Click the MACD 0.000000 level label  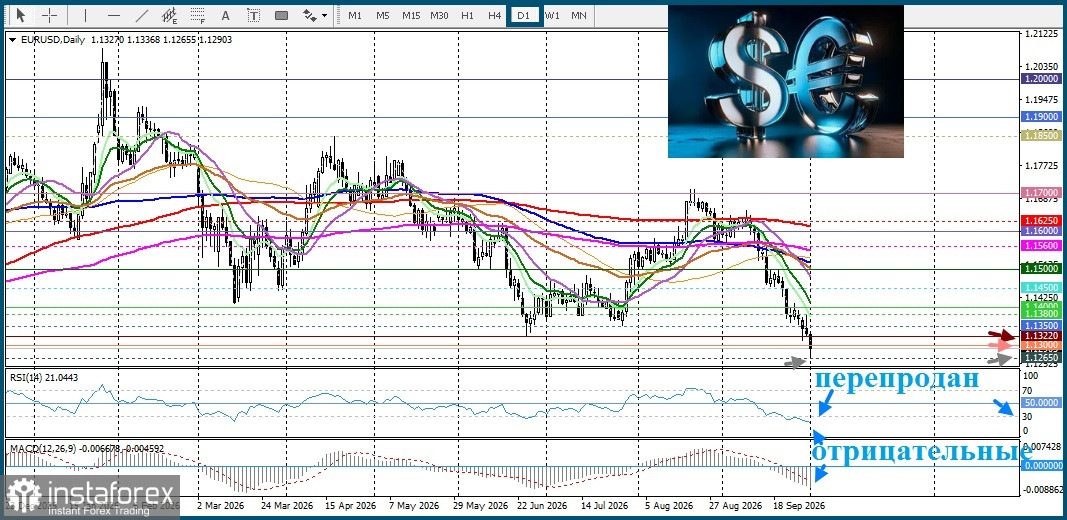1042,466
